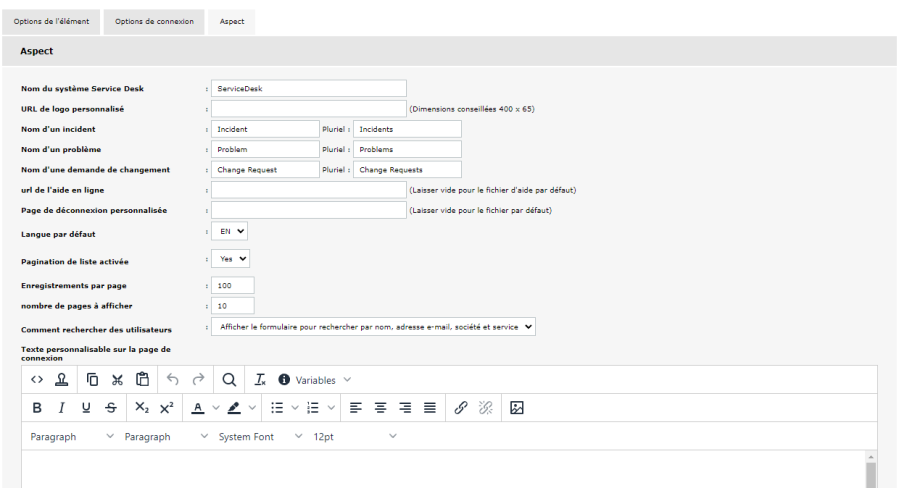This screenshot has width=899, height=488.
Task: Select the Aspect tab
Action: (232, 22)
